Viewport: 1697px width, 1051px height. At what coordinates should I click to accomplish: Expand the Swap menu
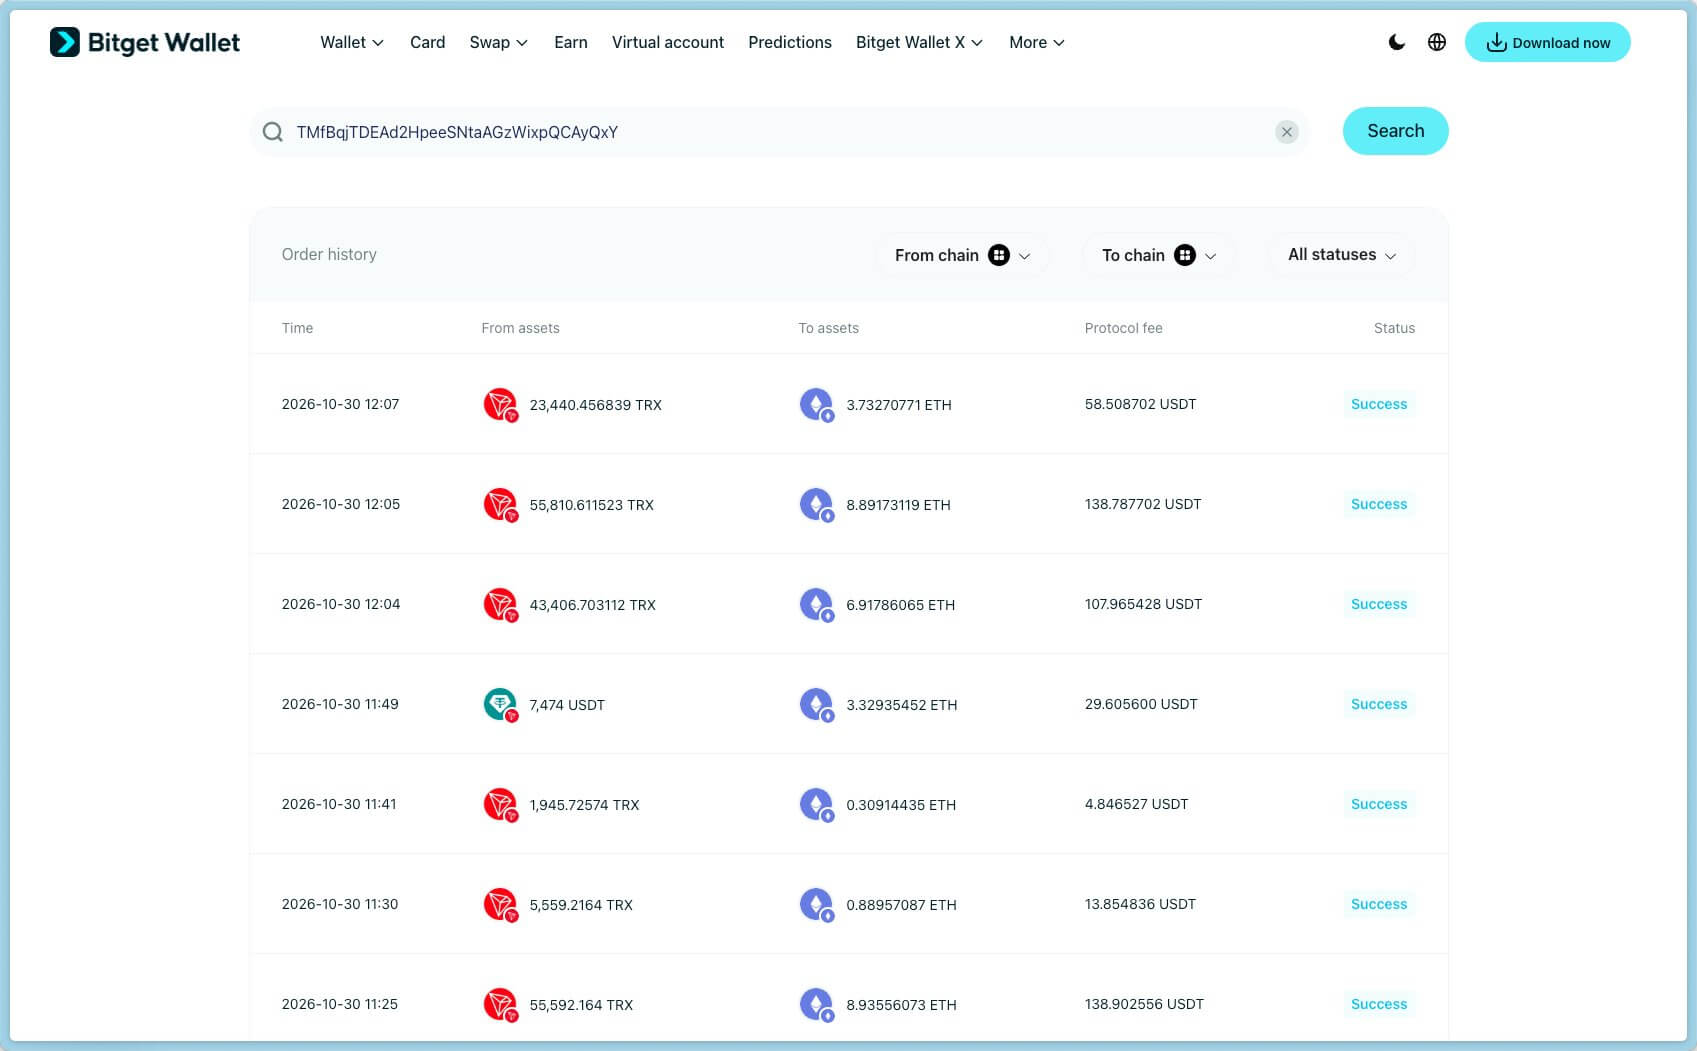point(499,42)
